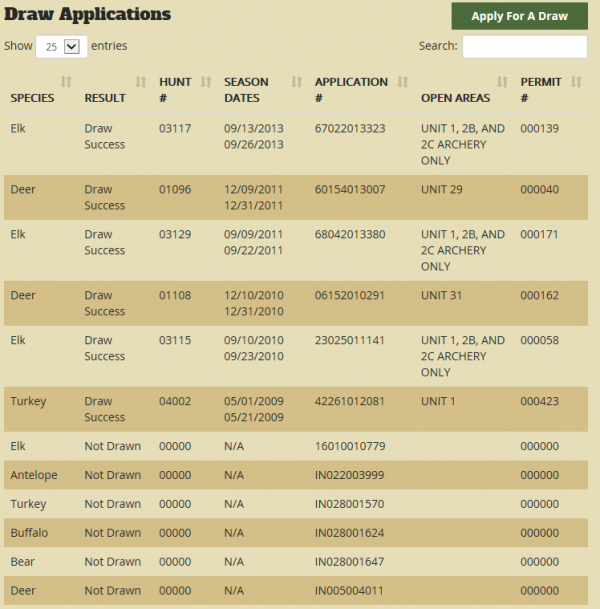Open the Show entries count dropdown
600x609 pixels.
click(59, 46)
